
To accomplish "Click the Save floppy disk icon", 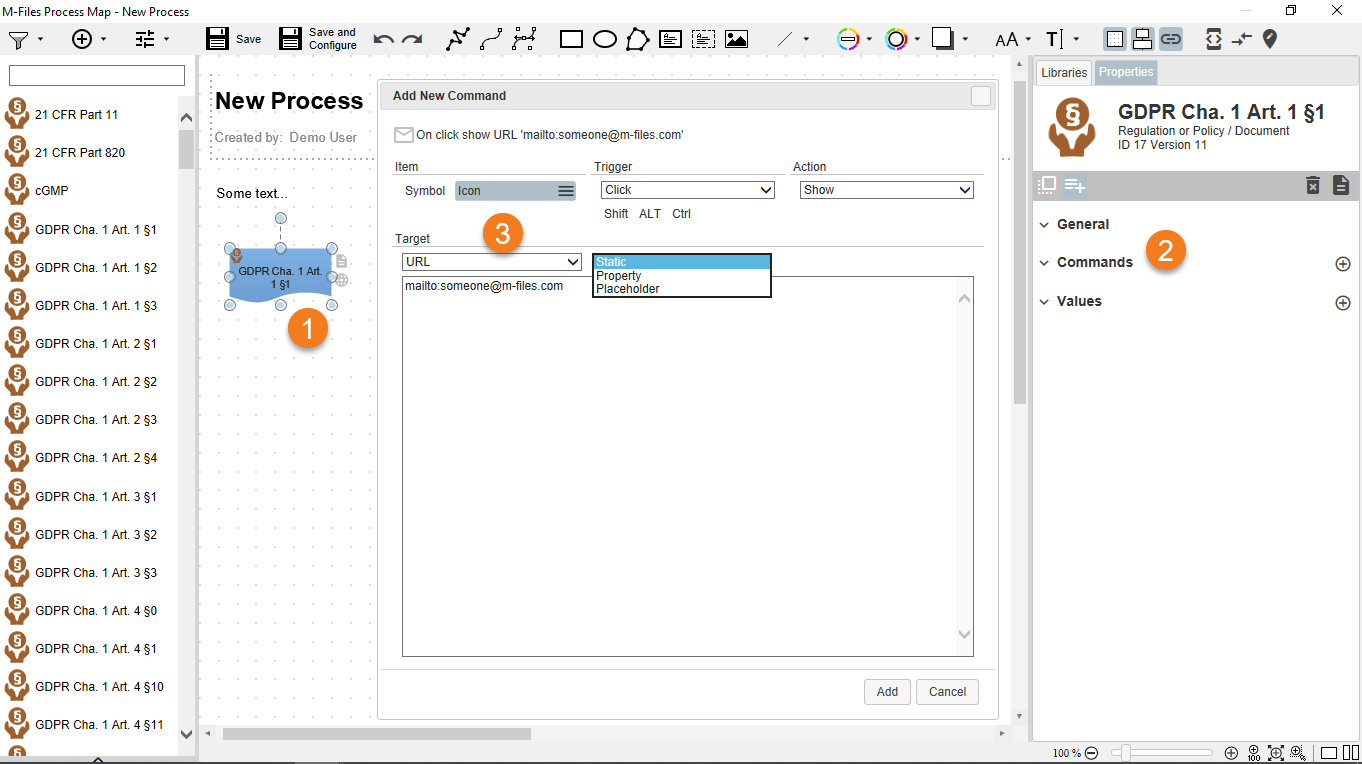I will coord(217,39).
